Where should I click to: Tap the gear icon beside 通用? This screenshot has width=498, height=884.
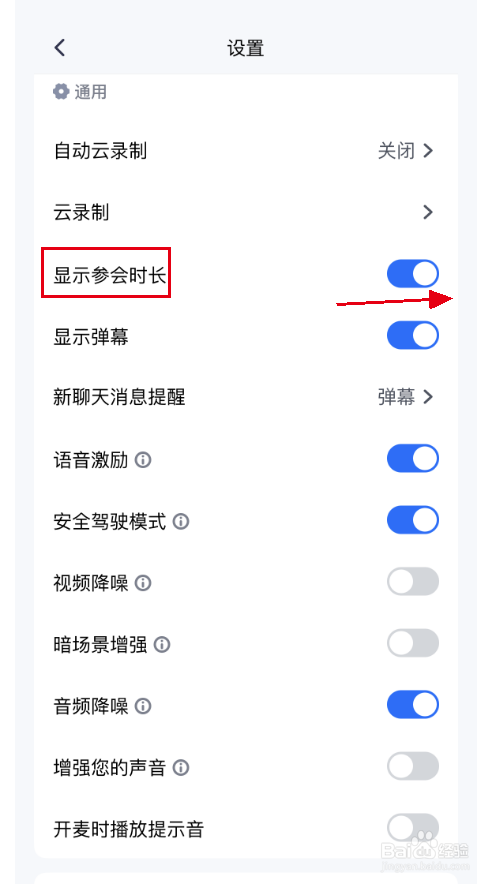click(x=61, y=91)
